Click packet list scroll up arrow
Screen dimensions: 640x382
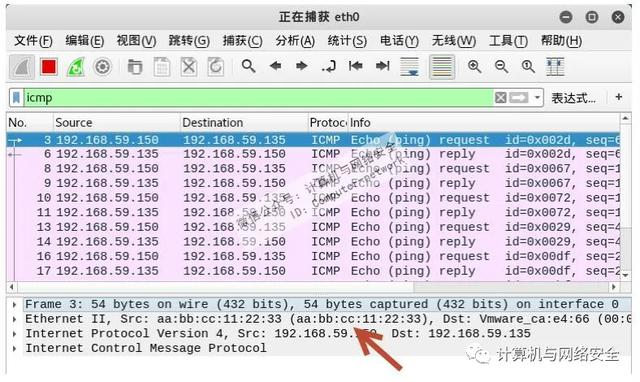625,118
